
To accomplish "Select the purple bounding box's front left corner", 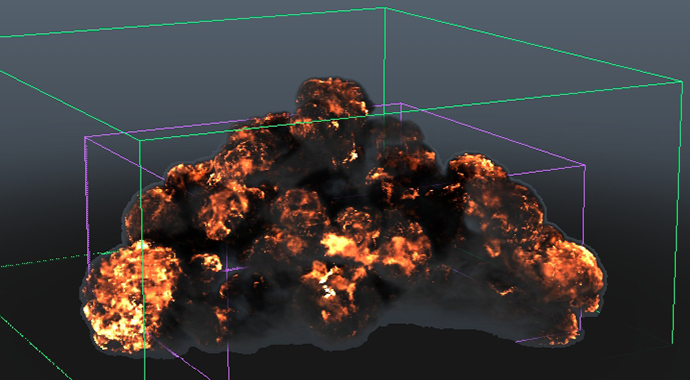I will tap(85, 138).
